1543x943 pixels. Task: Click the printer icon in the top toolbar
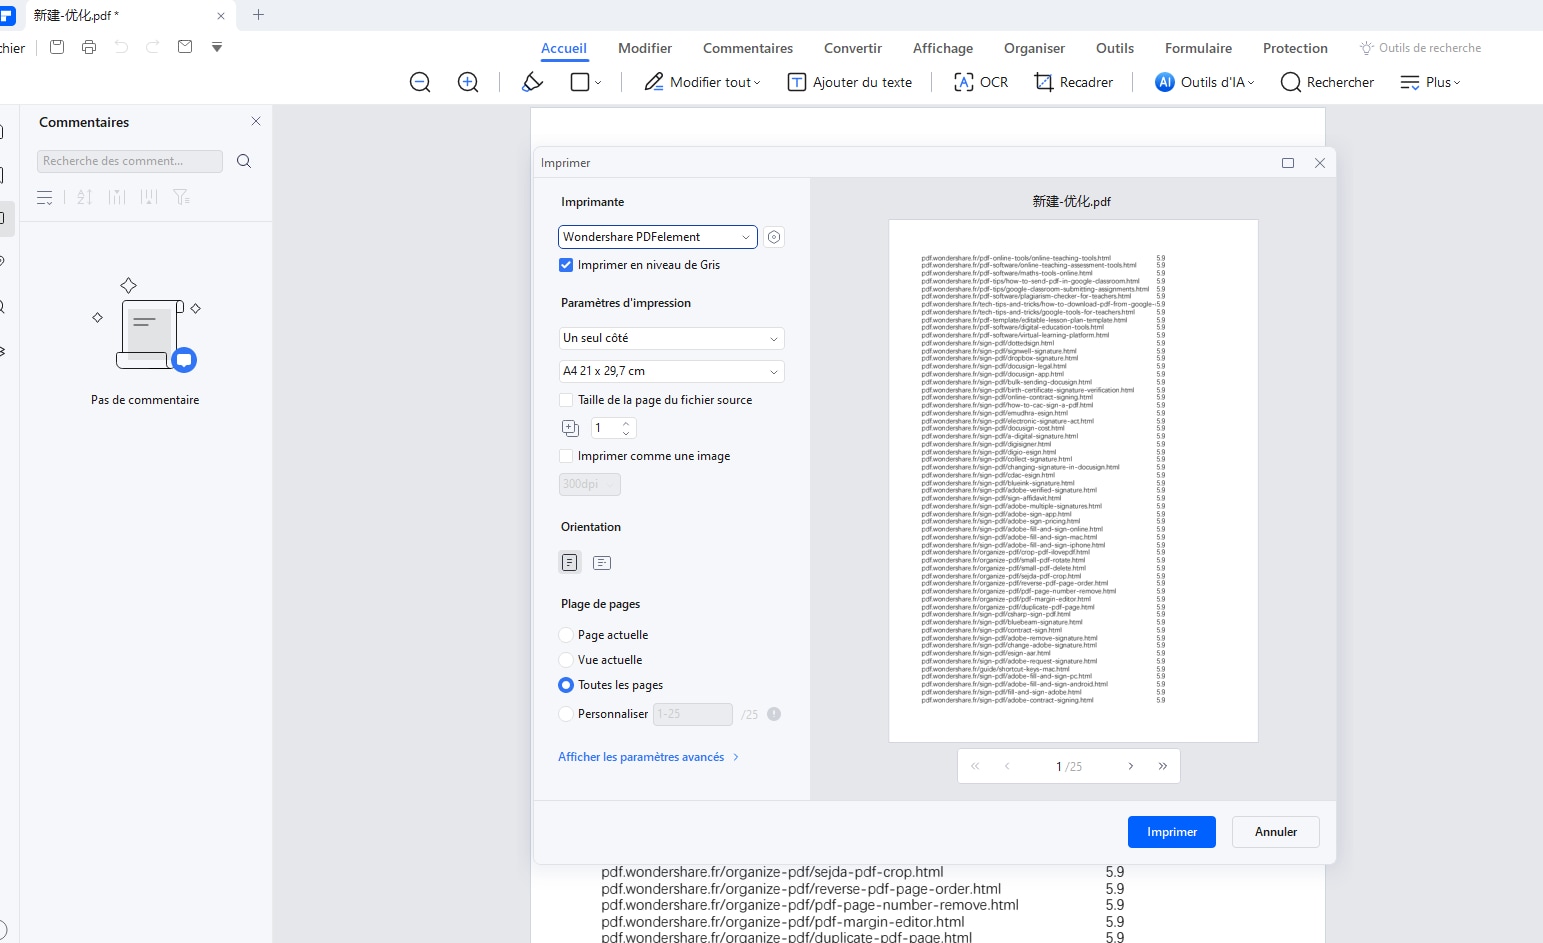(x=89, y=47)
